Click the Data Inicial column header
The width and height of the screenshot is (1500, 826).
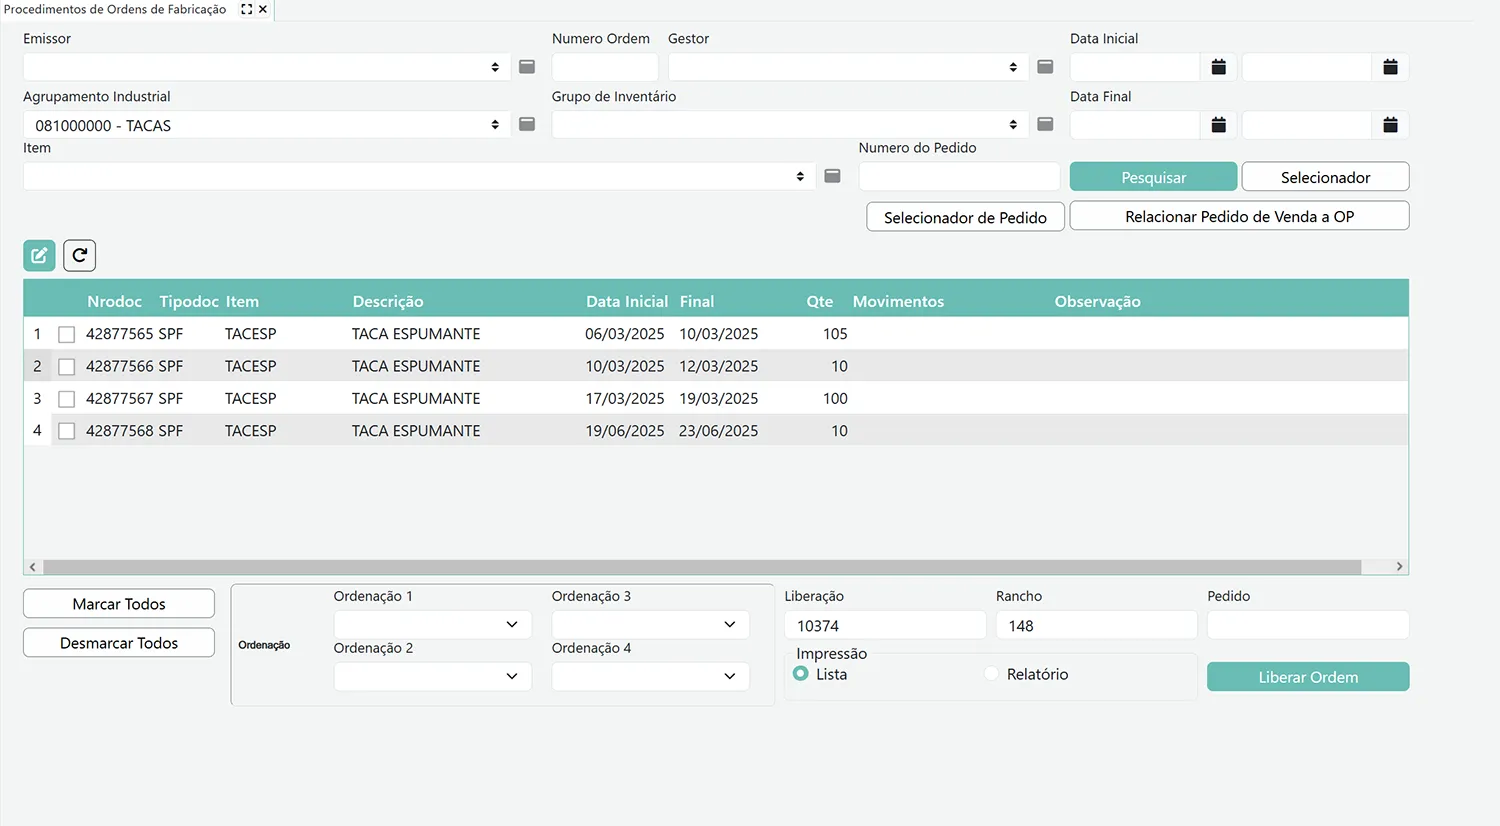(627, 301)
